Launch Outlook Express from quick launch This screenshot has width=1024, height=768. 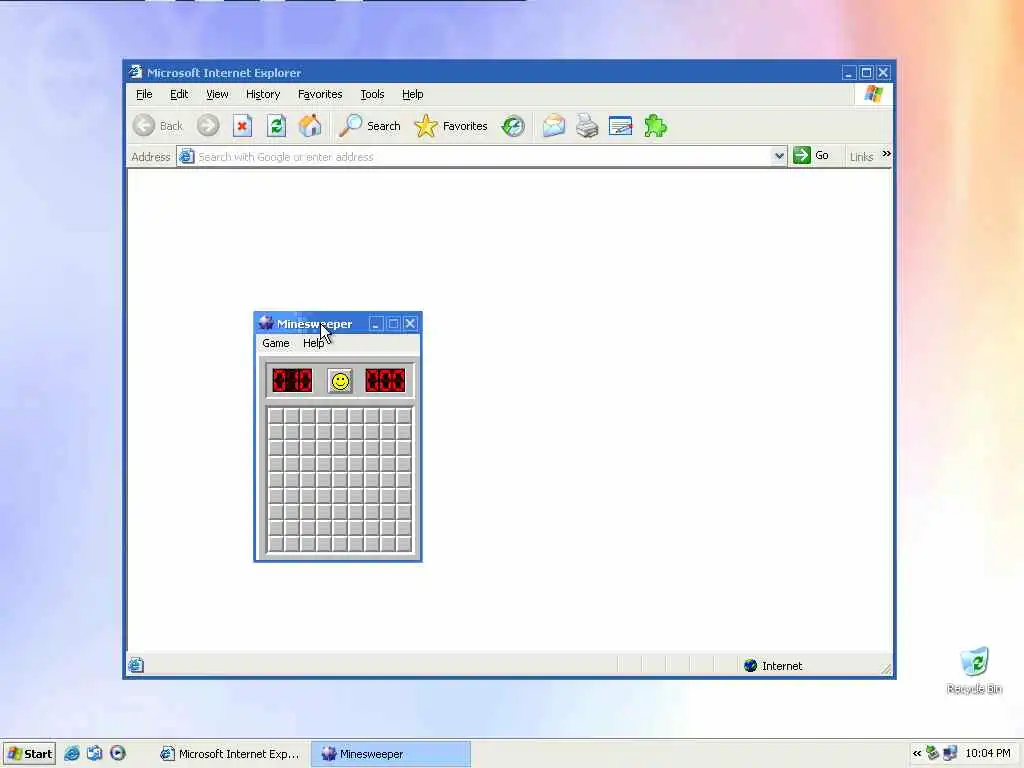tap(95, 753)
